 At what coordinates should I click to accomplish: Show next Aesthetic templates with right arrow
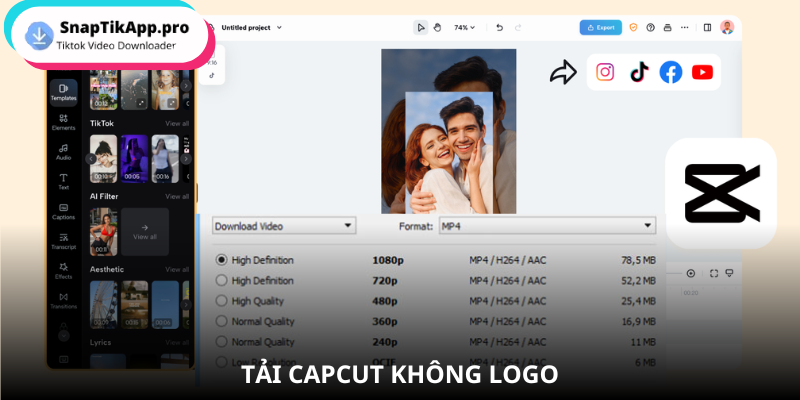click(x=186, y=305)
